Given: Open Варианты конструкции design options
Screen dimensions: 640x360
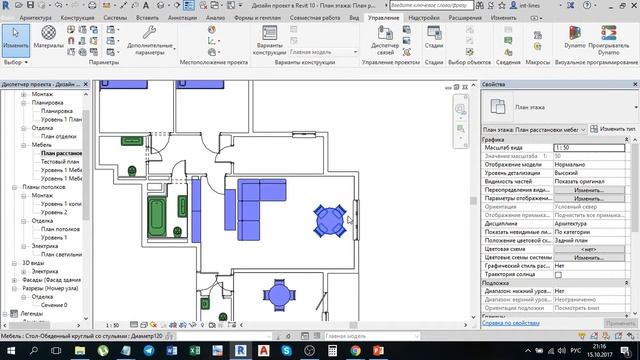Looking at the screenshot, I should point(269,40).
